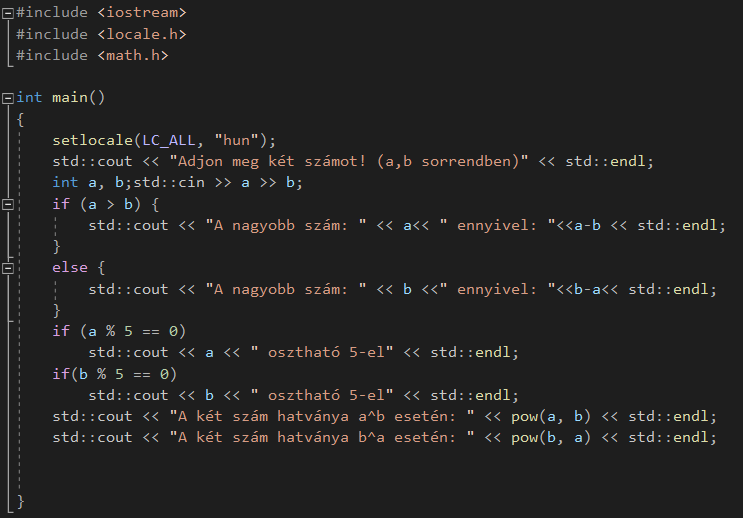Click the <math.h> header name
743x518 pixels.
click(133, 55)
